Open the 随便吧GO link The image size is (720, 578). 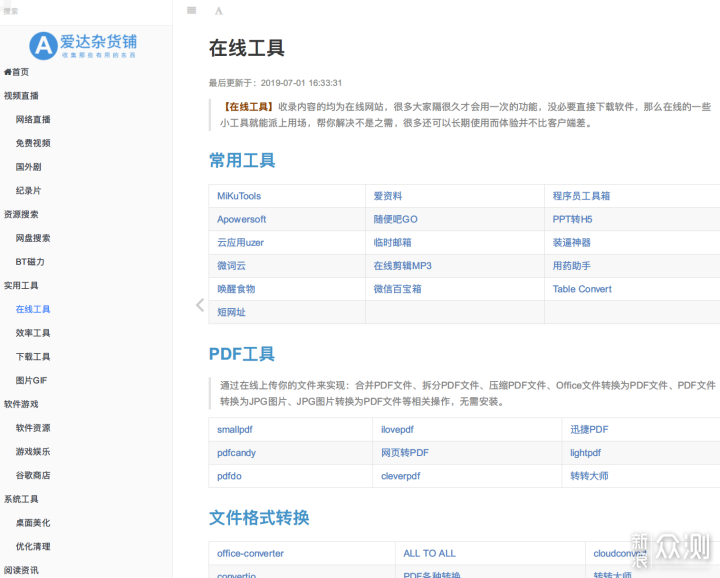point(395,219)
